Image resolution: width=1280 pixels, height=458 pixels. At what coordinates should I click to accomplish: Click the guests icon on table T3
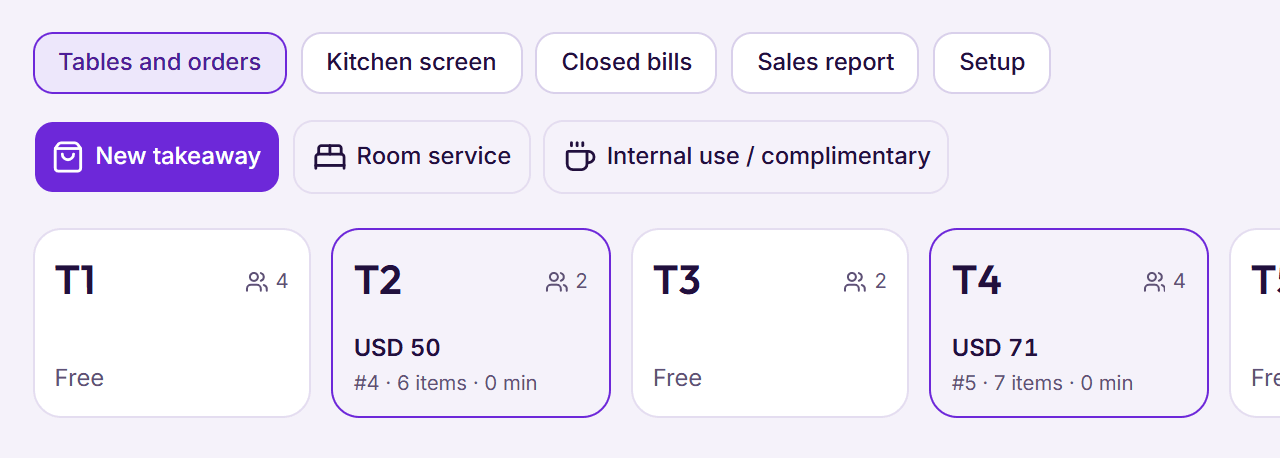click(855, 282)
